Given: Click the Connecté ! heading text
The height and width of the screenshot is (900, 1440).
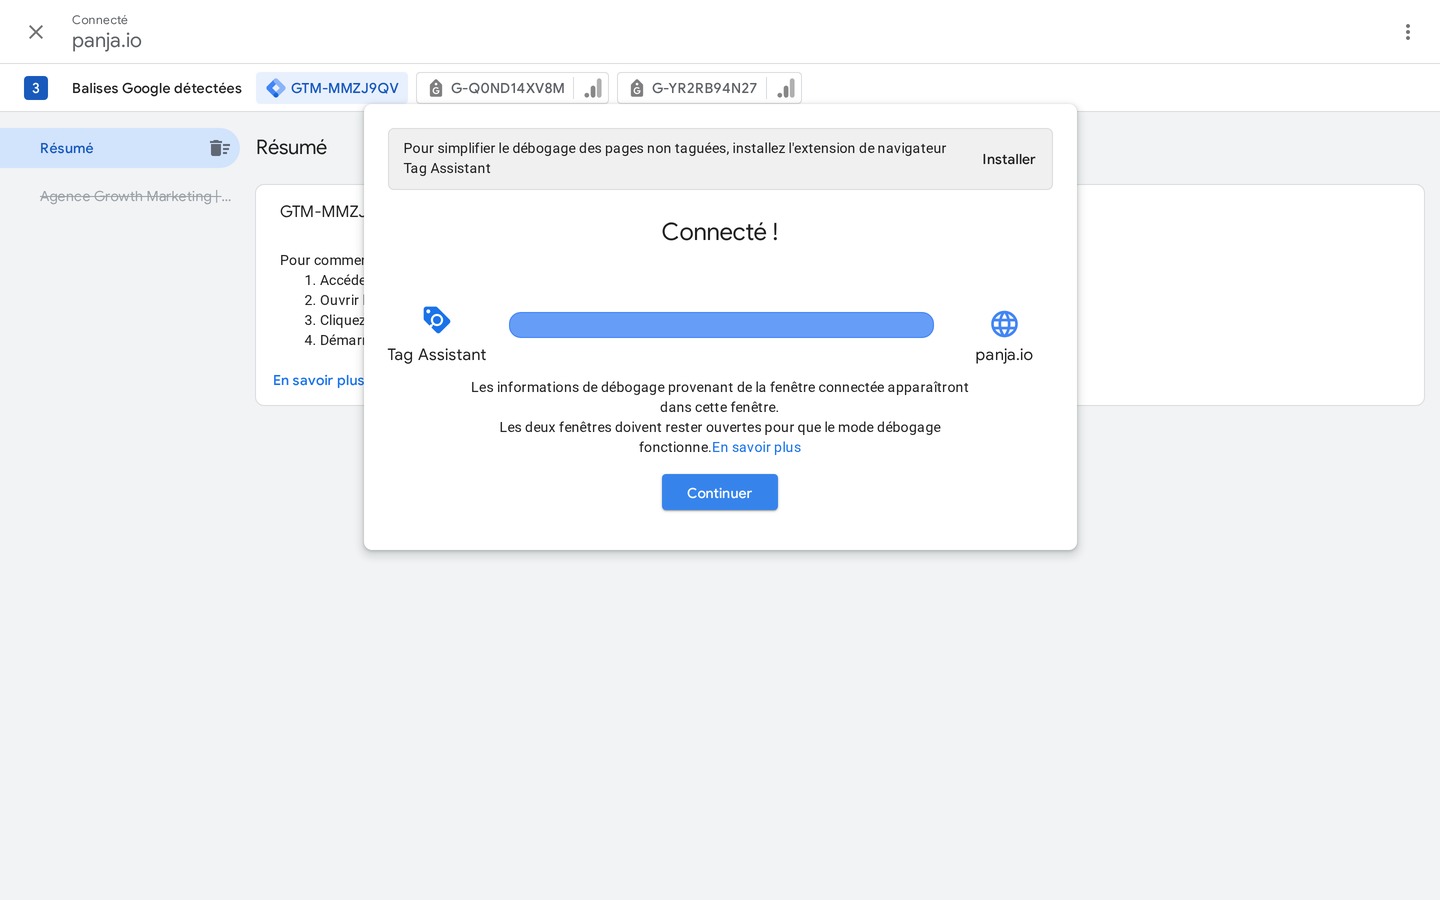Looking at the screenshot, I should pyautogui.click(x=720, y=232).
